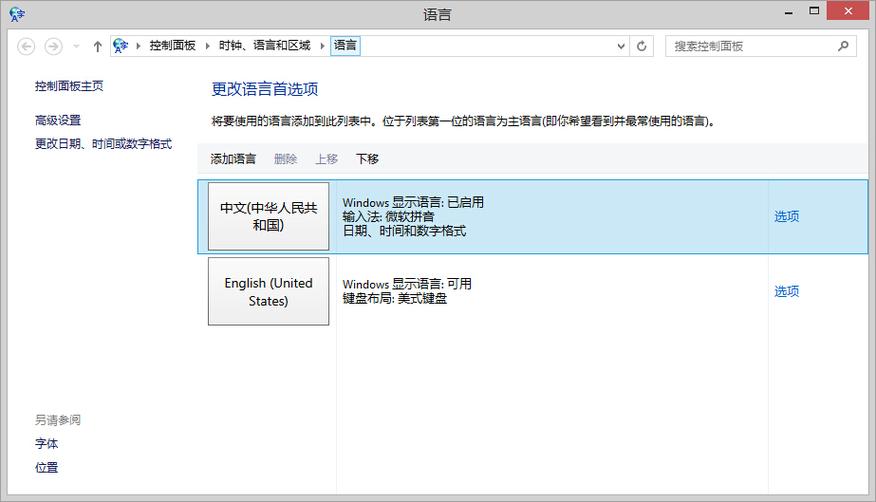This screenshot has height=502, width=876.
Task: Click the language icon in address bar
Action: 120,45
